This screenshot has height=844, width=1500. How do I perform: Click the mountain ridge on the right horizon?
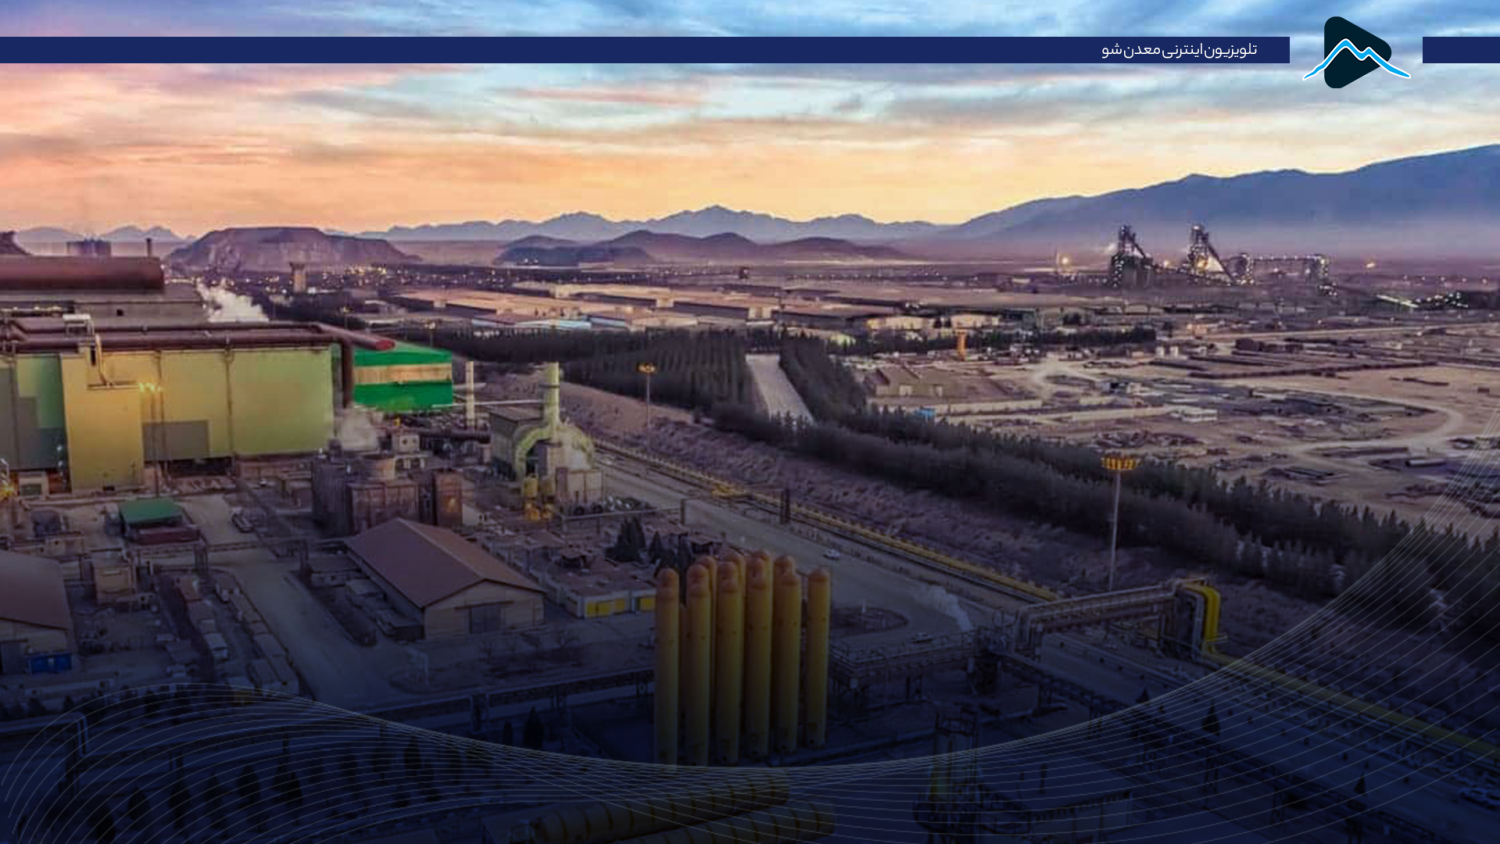[x=1300, y=195]
